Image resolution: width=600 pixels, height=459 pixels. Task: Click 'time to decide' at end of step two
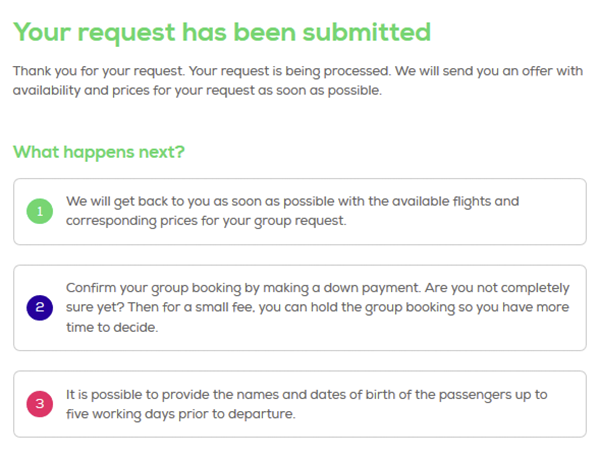[112, 327]
